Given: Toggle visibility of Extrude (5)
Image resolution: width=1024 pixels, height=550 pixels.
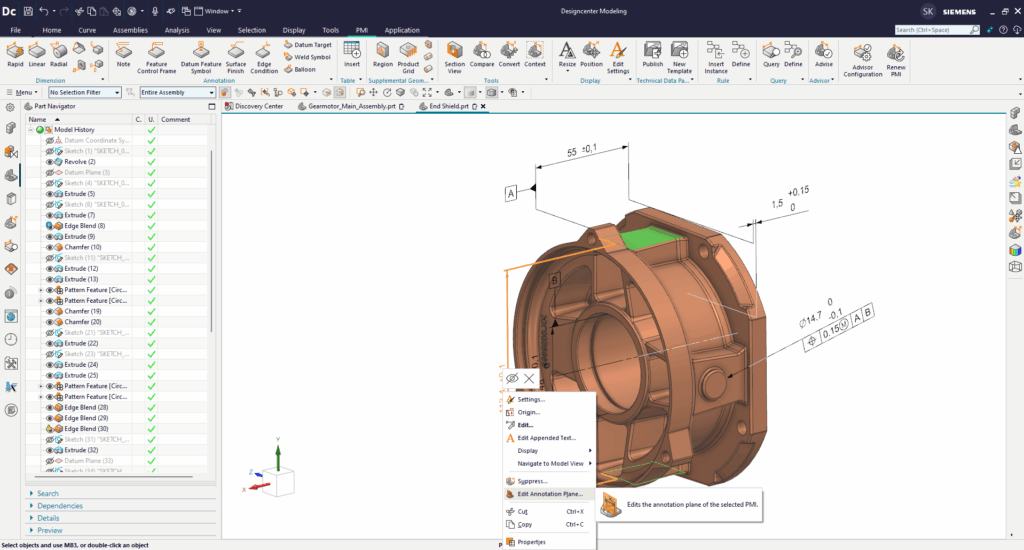Looking at the screenshot, I should coord(50,194).
